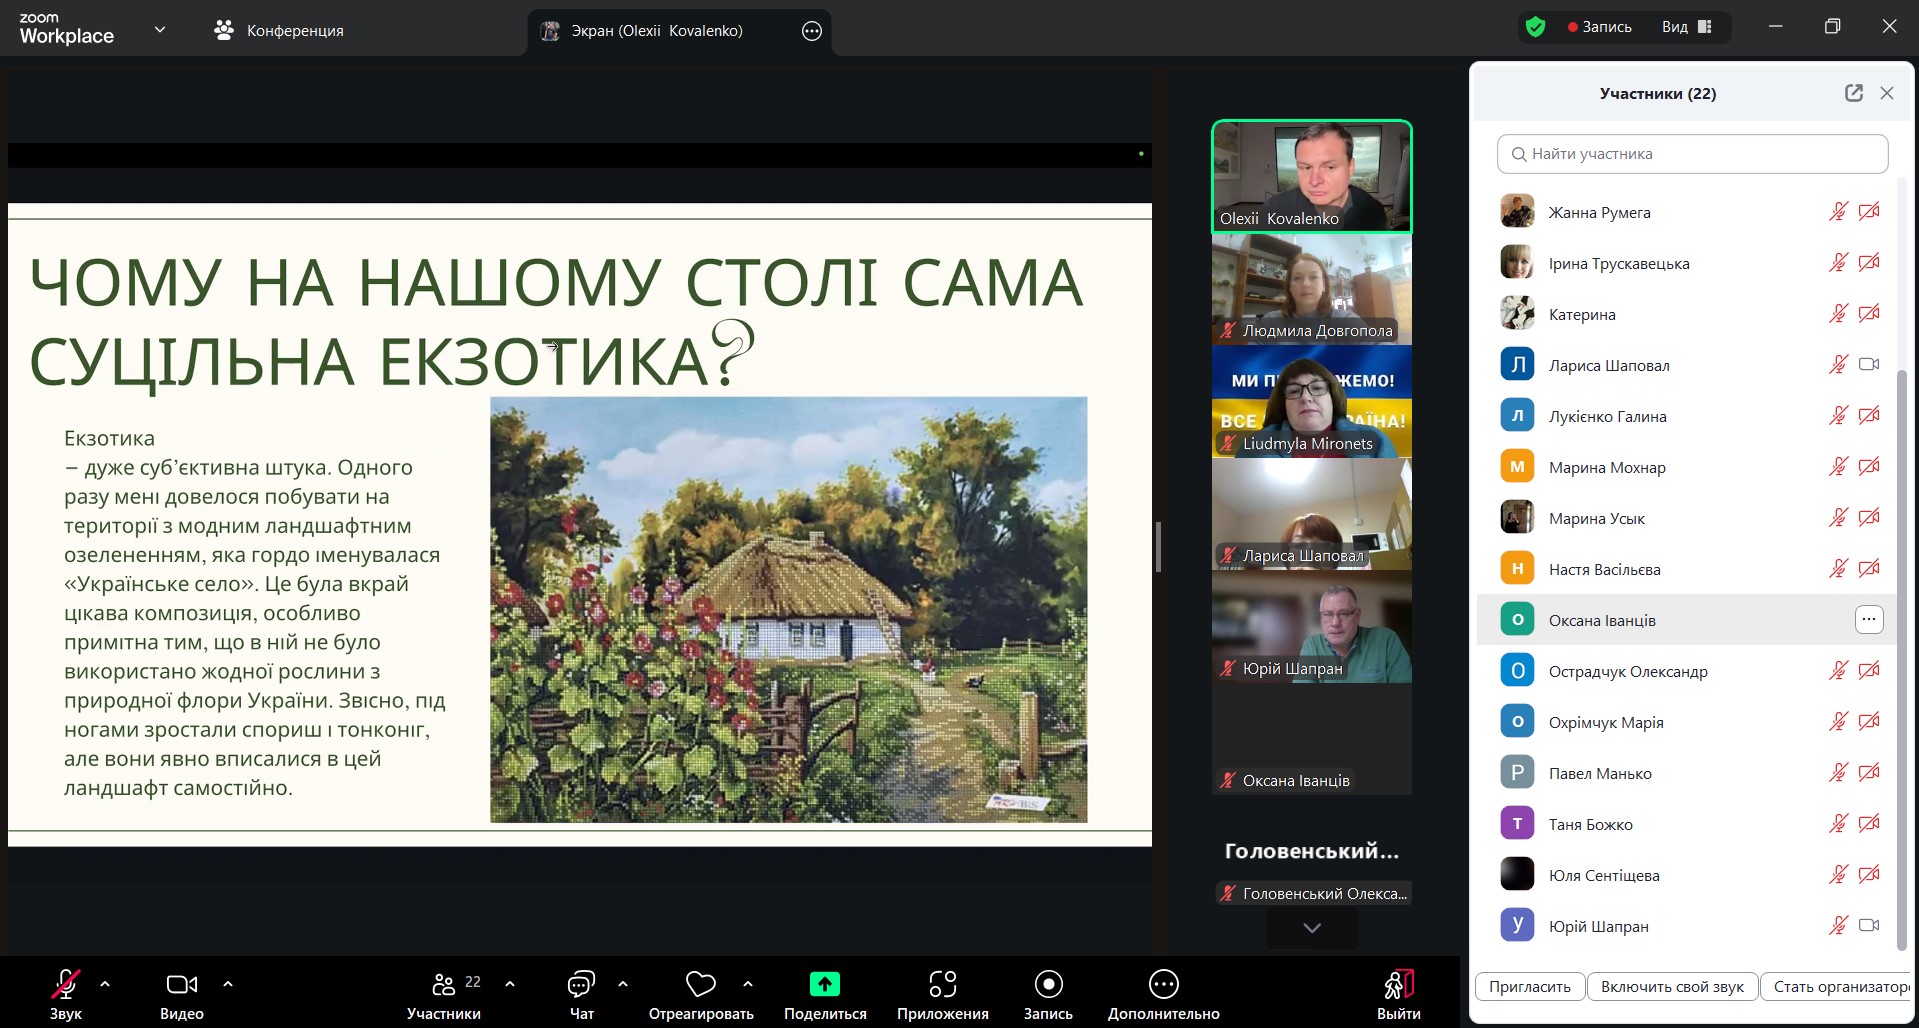The width and height of the screenshot is (1919, 1028).
Task: Open the Apps icon in toolbar
Action: 942,985
